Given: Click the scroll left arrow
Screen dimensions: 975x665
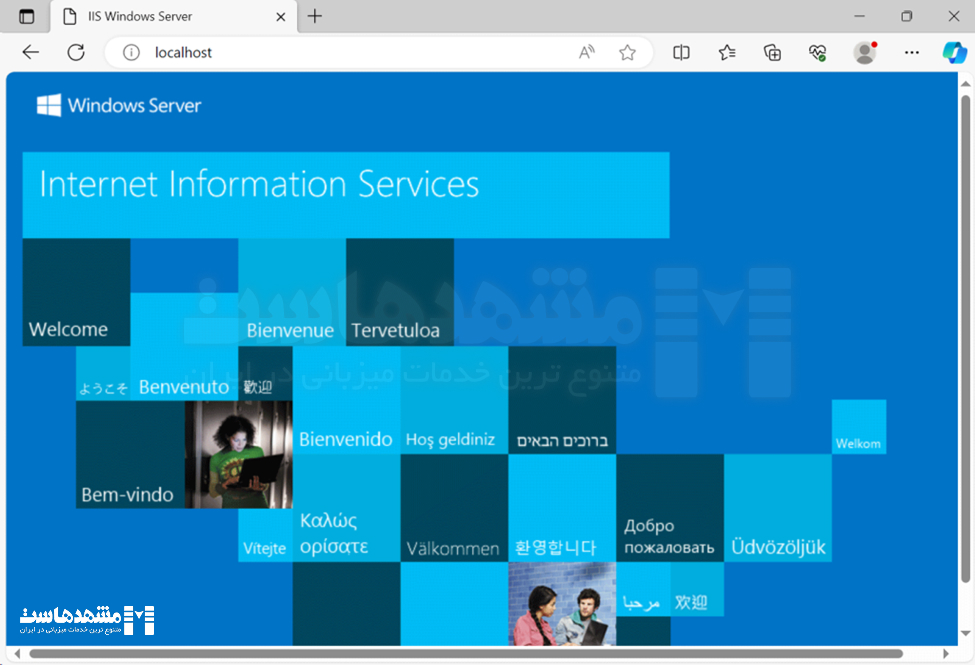Looking at the screenshot, I should pos(17,654).
